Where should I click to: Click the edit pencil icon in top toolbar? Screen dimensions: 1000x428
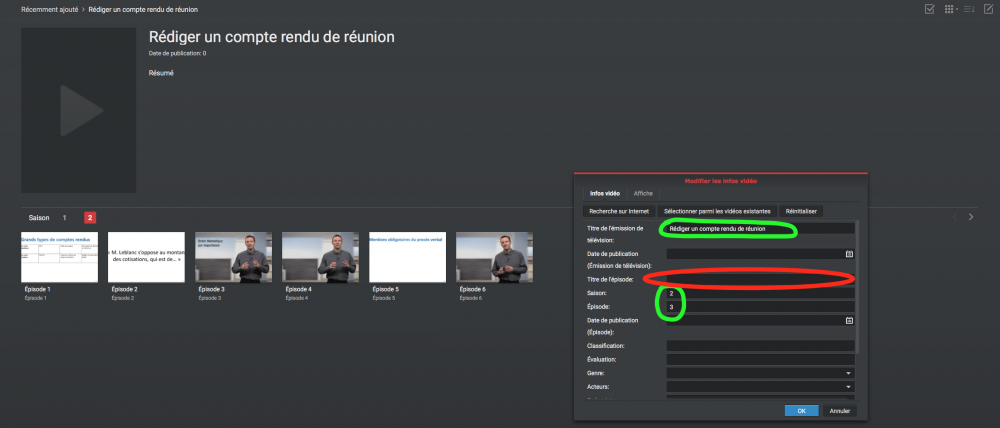[x=989, y=9]
